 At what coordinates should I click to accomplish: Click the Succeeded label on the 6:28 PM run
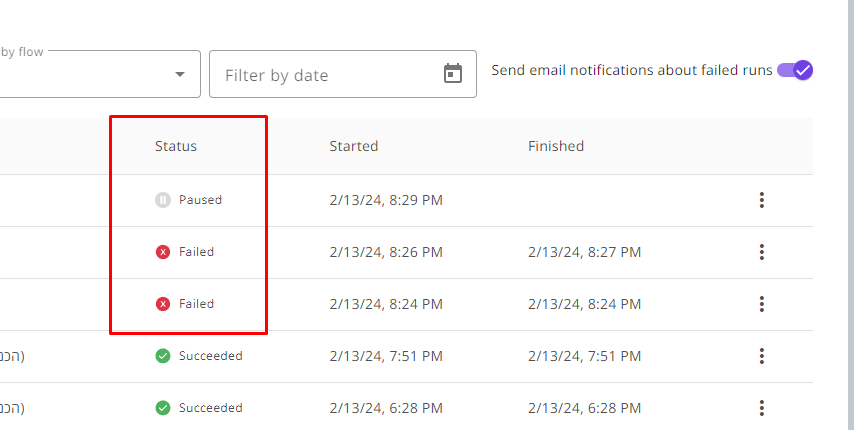(x=210, y=408)
